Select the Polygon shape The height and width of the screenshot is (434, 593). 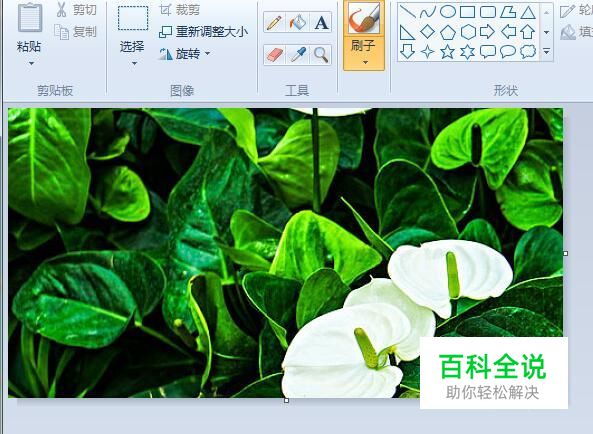coord(508,12)
